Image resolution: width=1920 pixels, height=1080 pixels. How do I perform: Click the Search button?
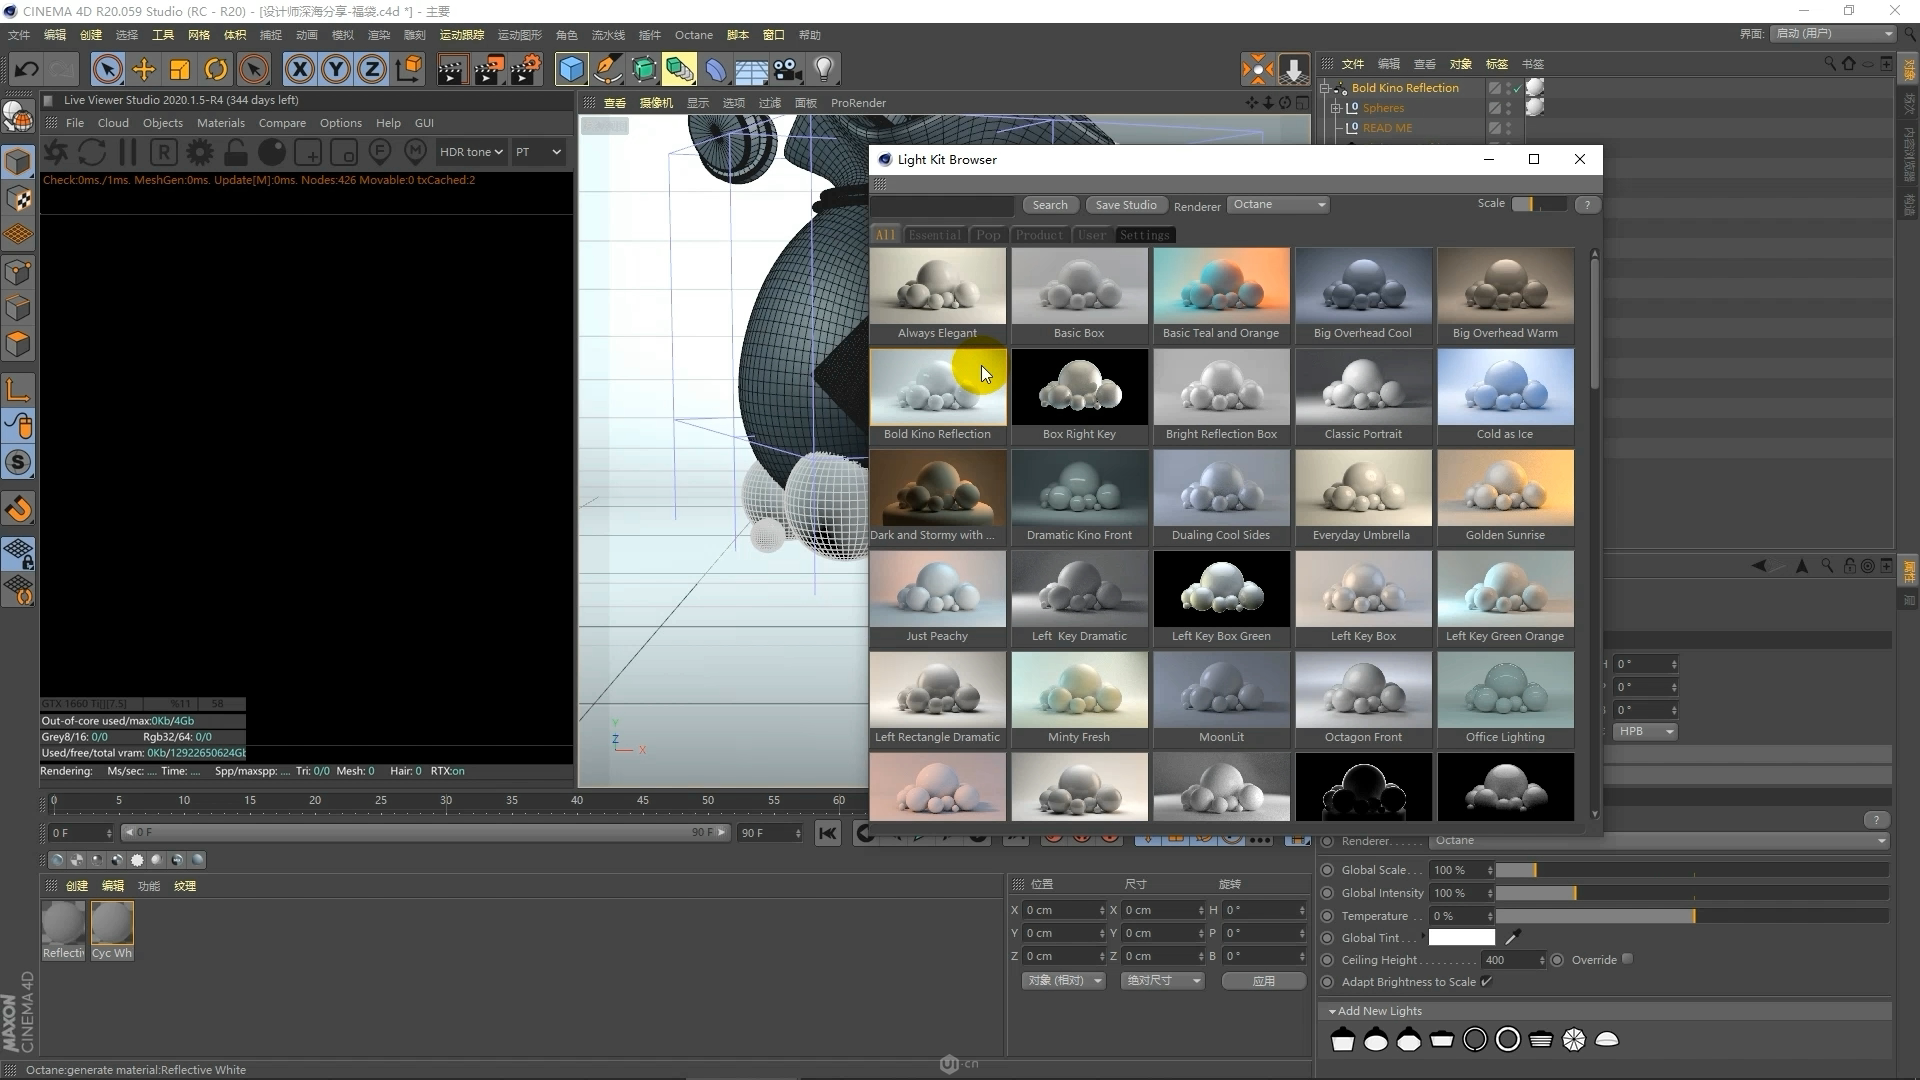pos(1049,205)
